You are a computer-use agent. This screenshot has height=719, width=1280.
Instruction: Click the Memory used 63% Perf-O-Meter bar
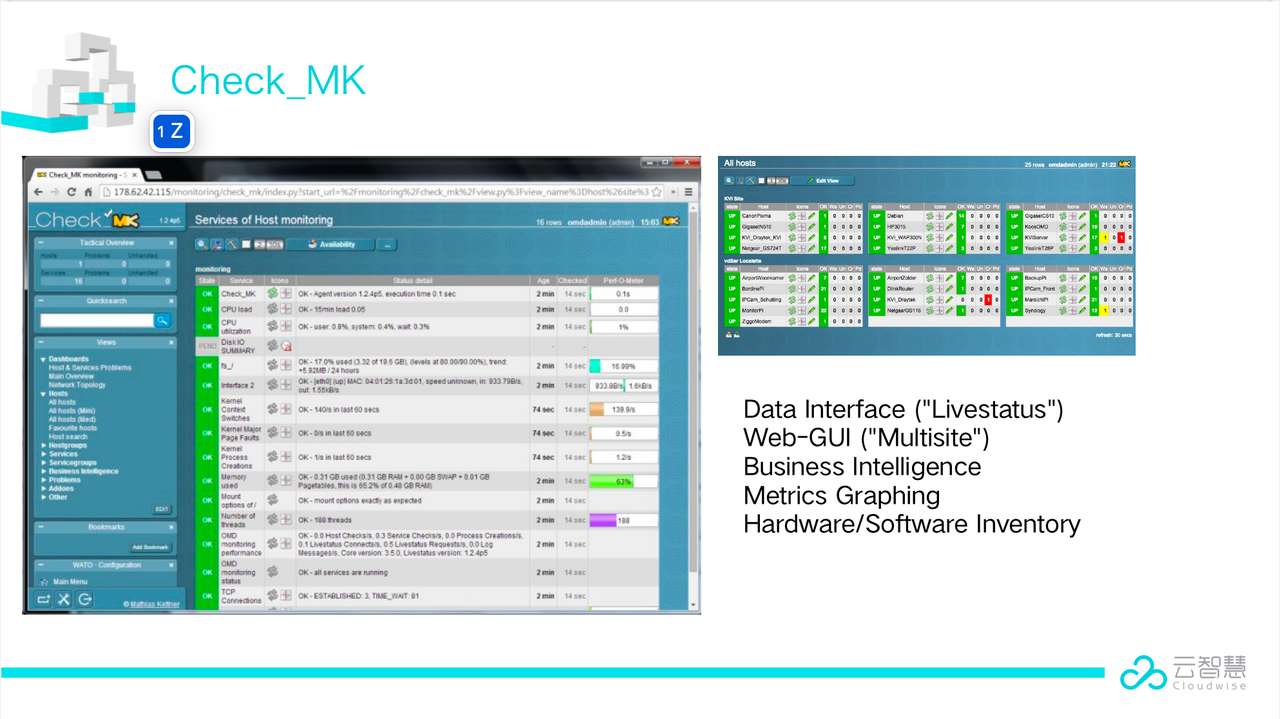624,481
